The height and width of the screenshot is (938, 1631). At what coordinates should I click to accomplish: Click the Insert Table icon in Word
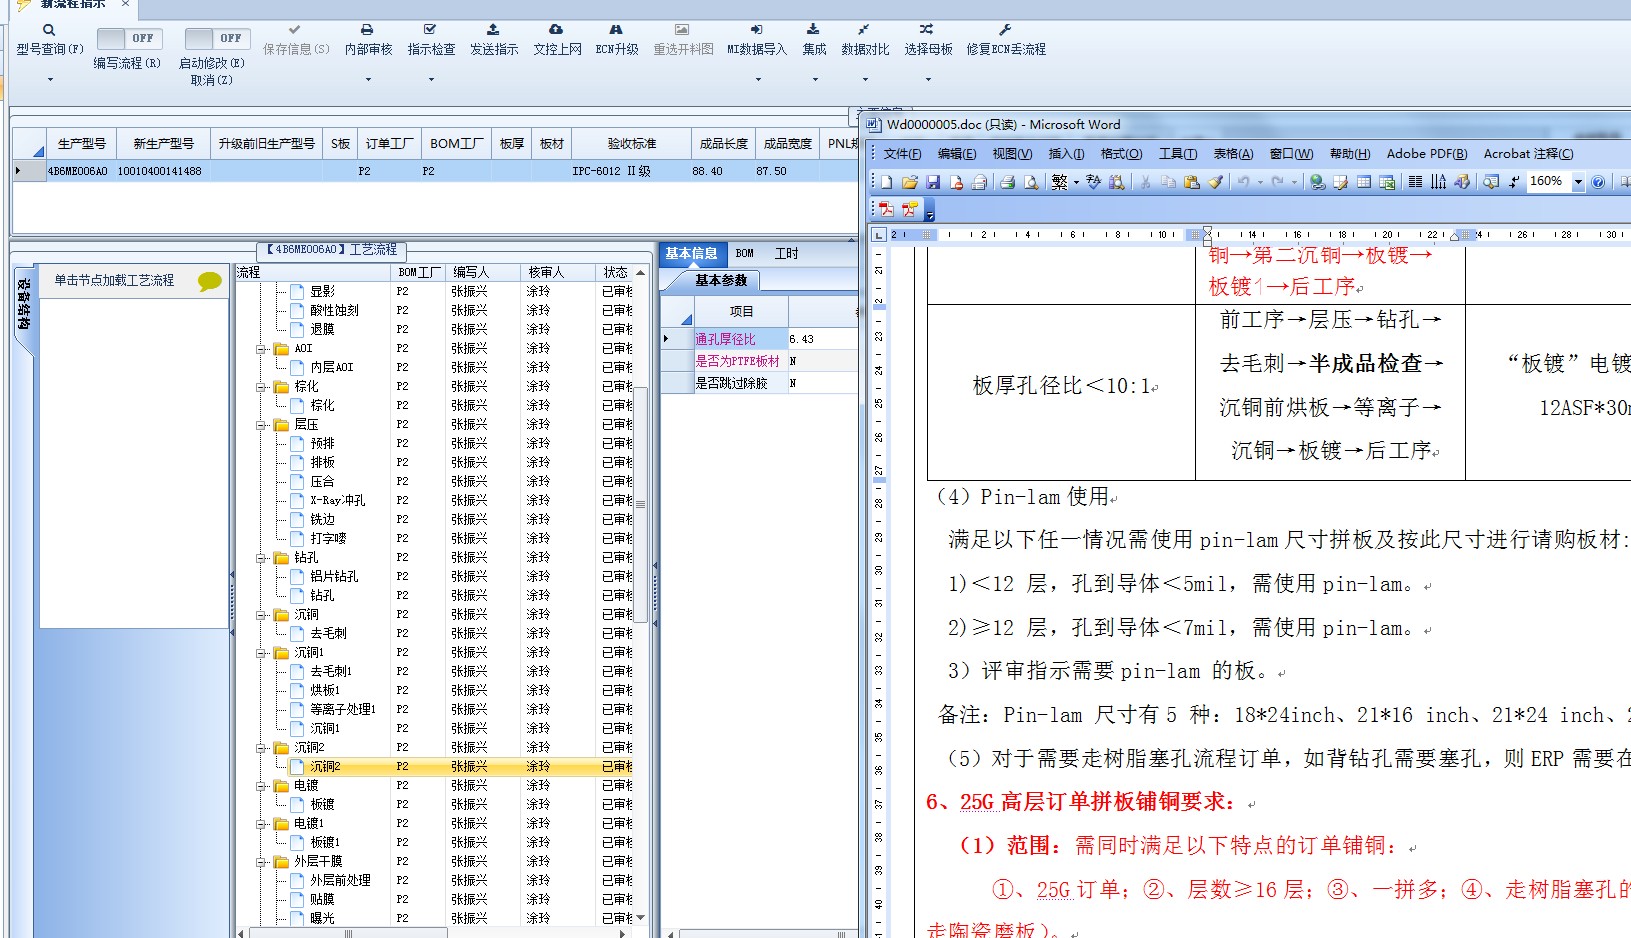pos(1364,182)
